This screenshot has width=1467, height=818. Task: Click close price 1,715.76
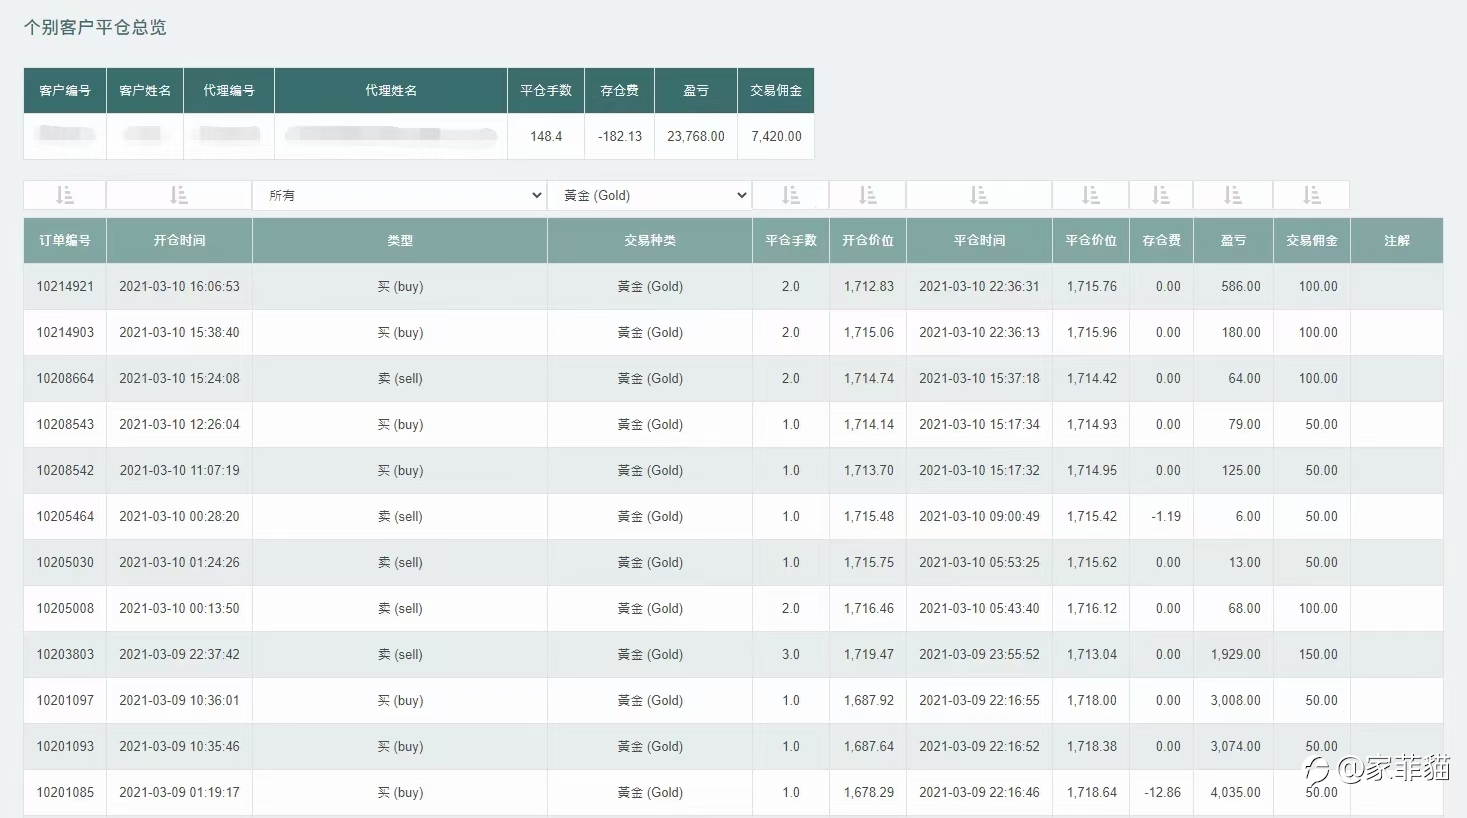click(1091, 286)
